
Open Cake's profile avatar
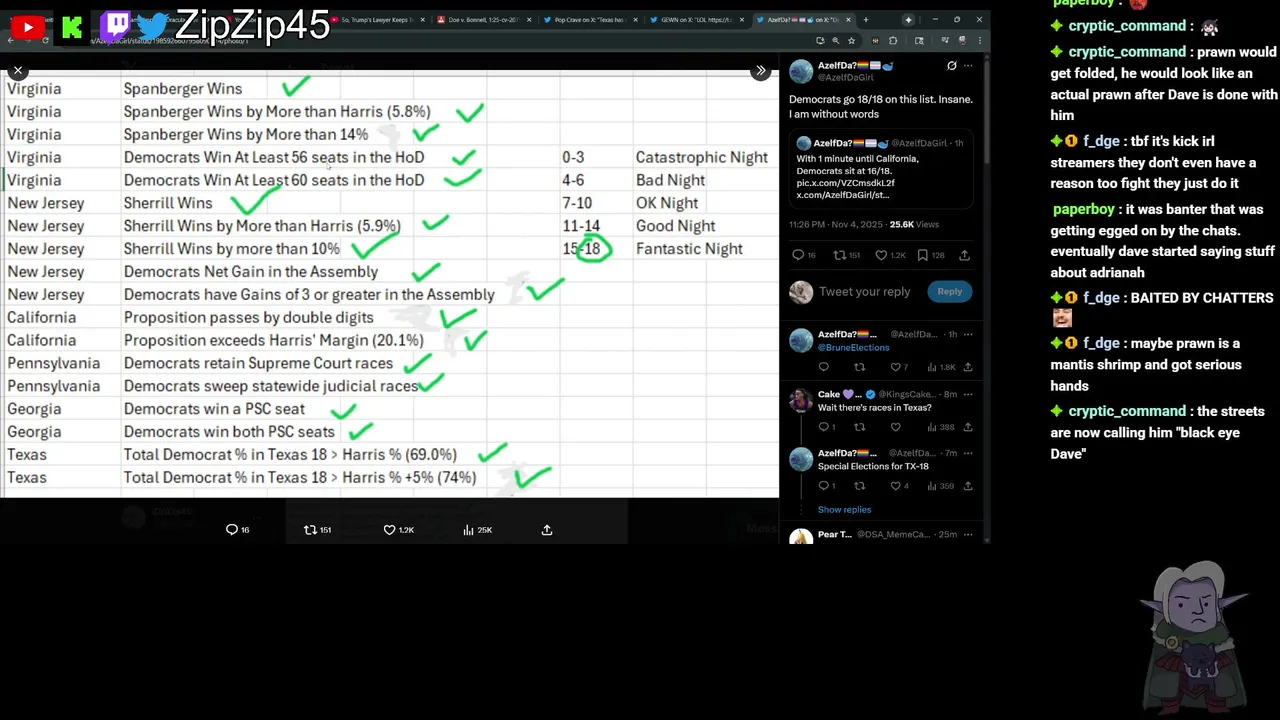tap(801, 400)
